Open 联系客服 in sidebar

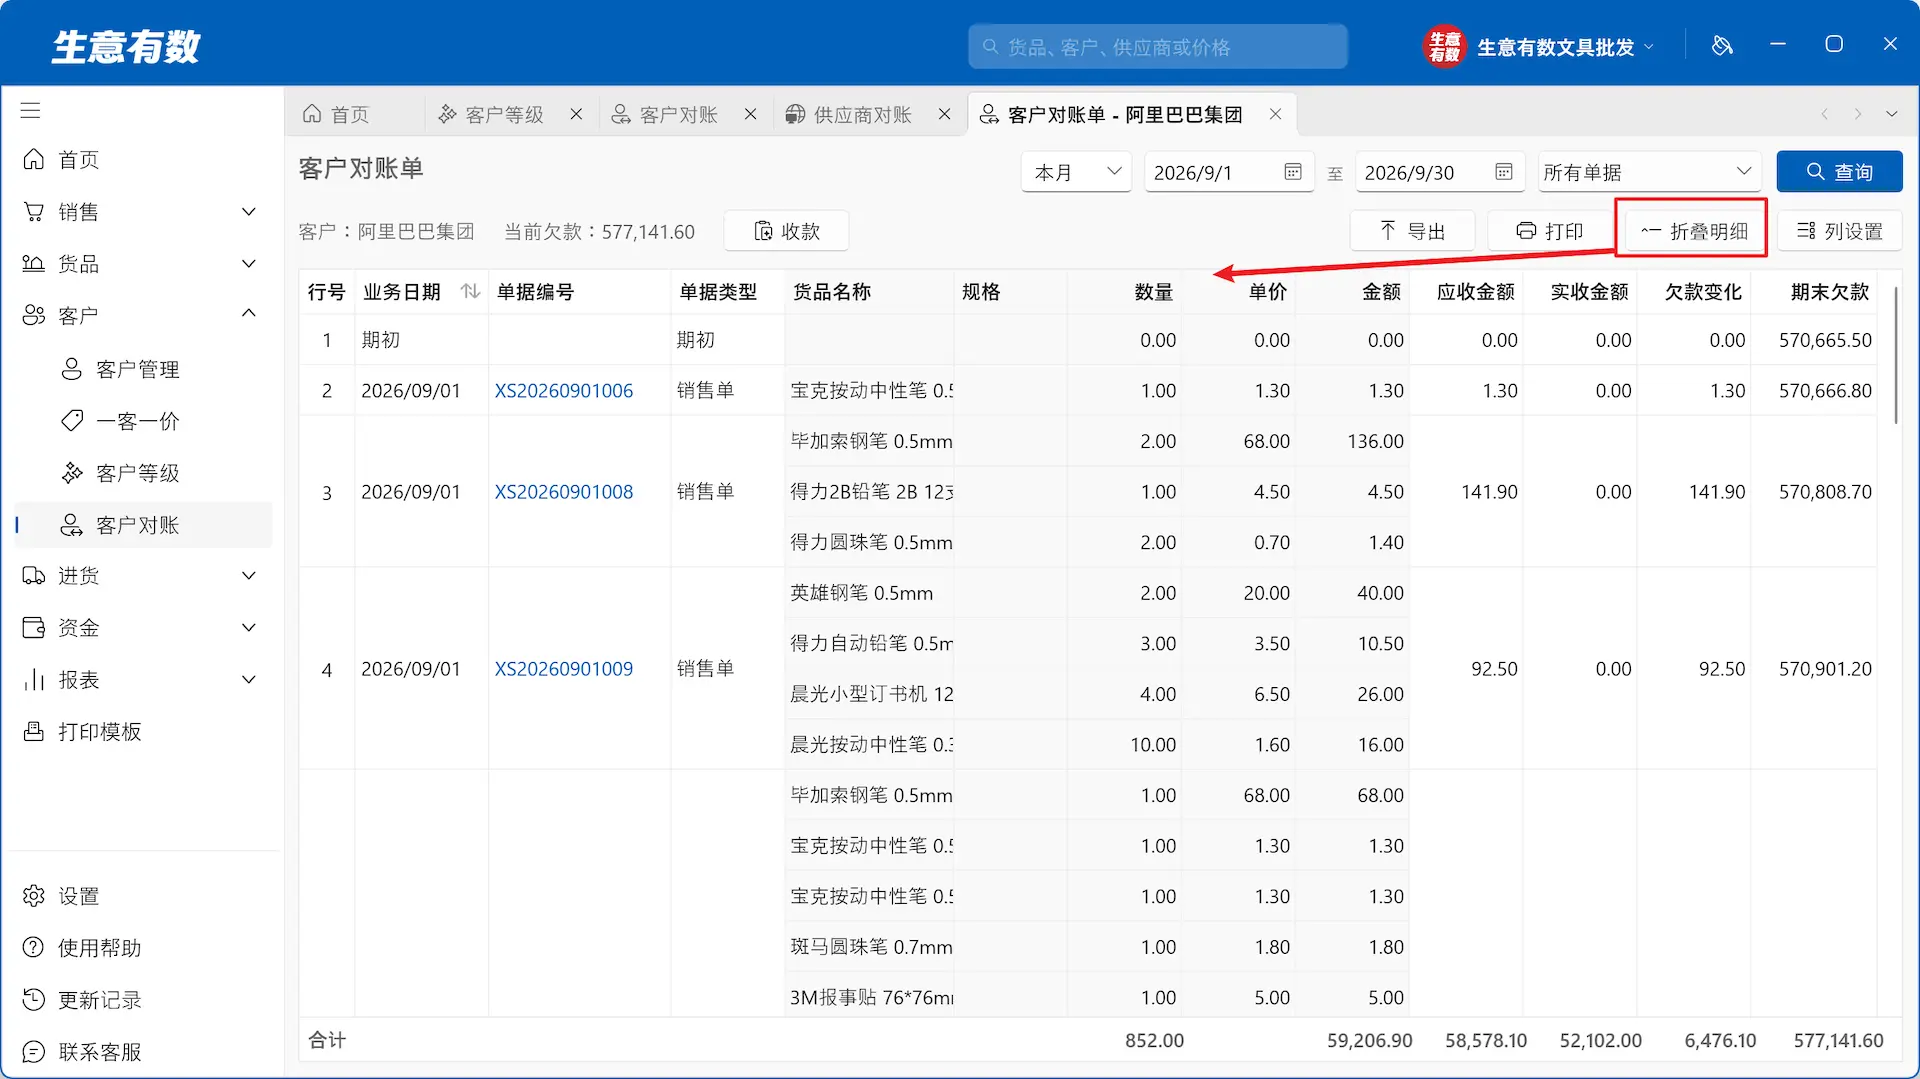click(140, 1052)
